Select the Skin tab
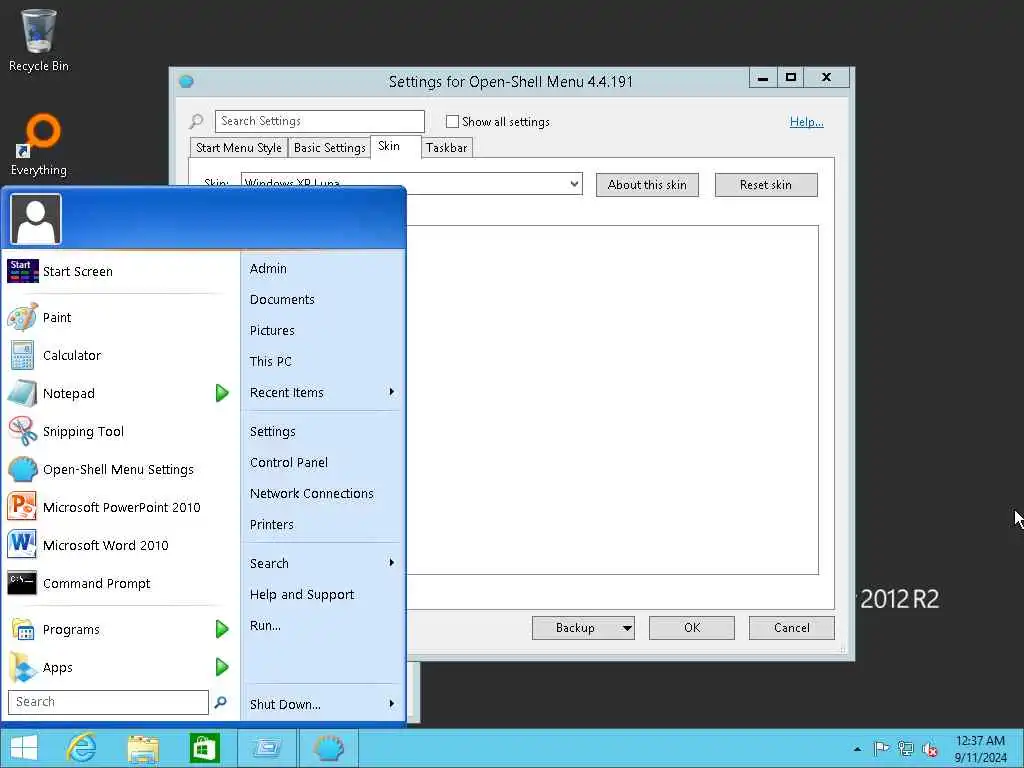 [389, 146]
